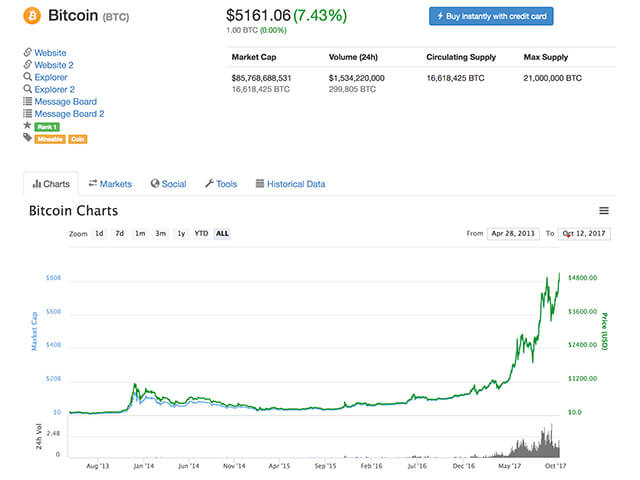Click the $1200.00 price axis label
The image size is (640, 480).
click(582, 379)
